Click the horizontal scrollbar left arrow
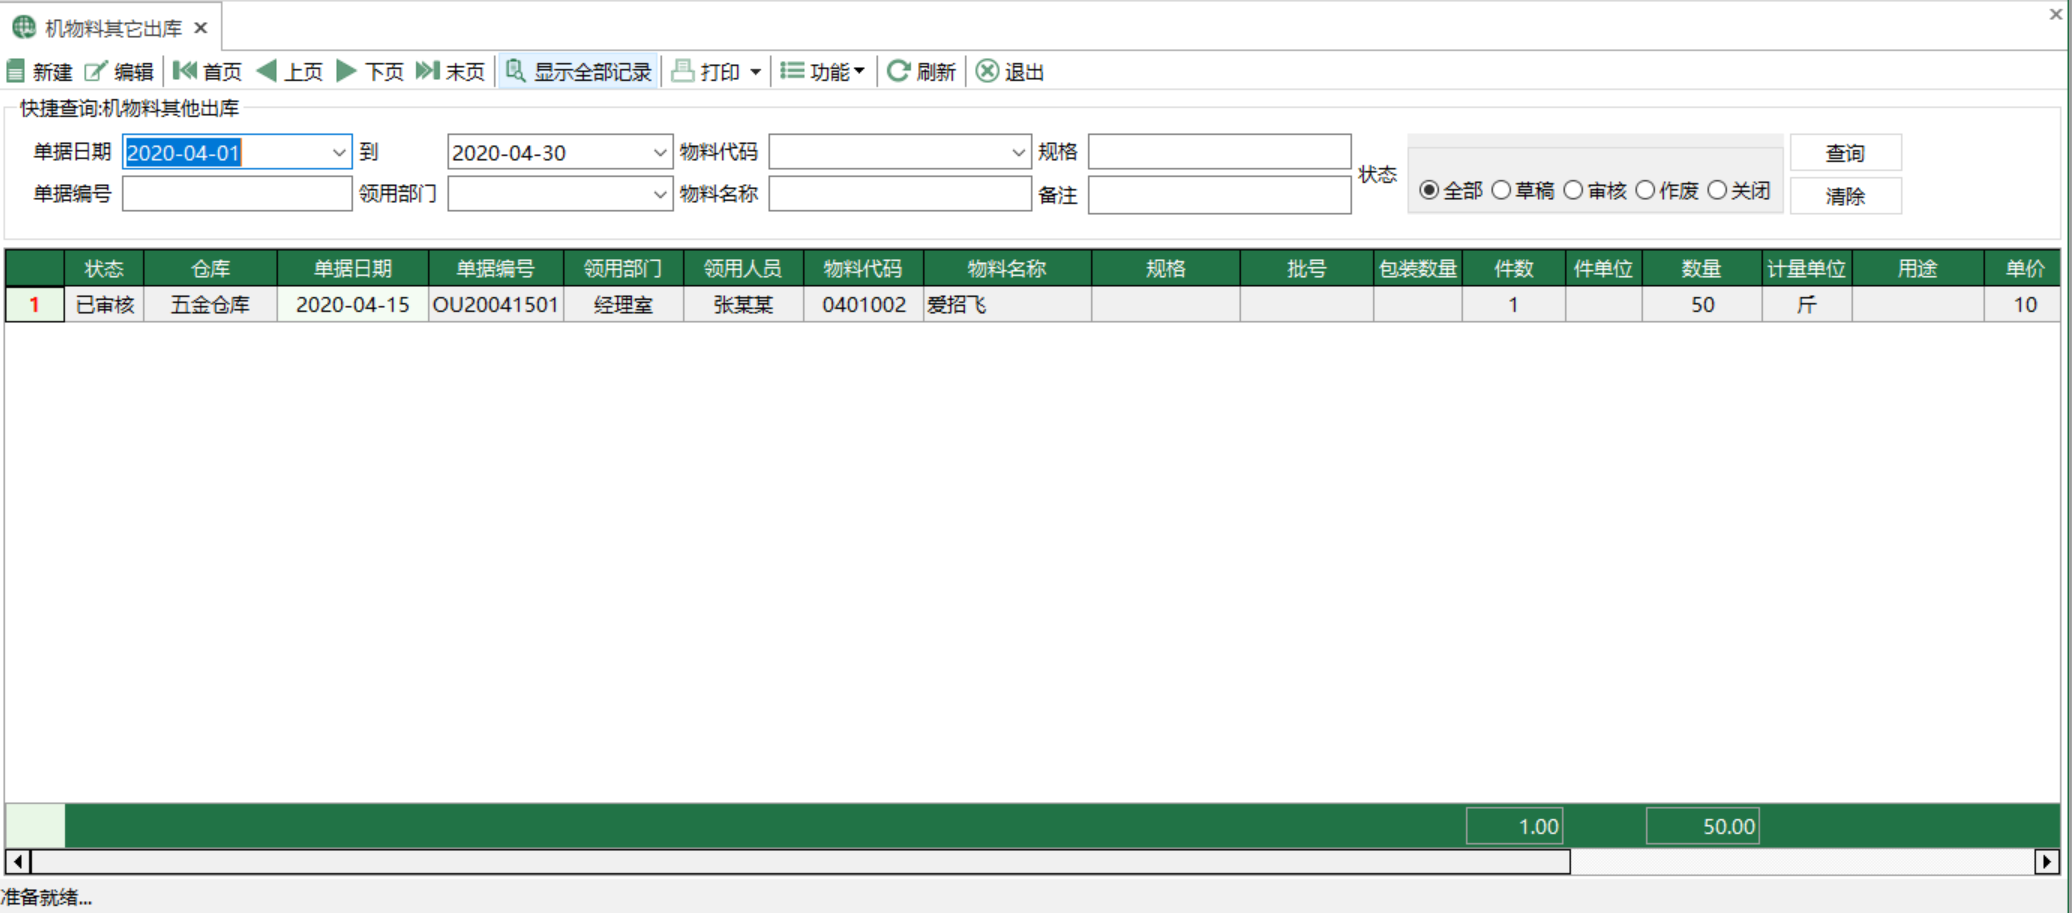The height and width of the screenshot is (913, 2072). pos(18,861)
